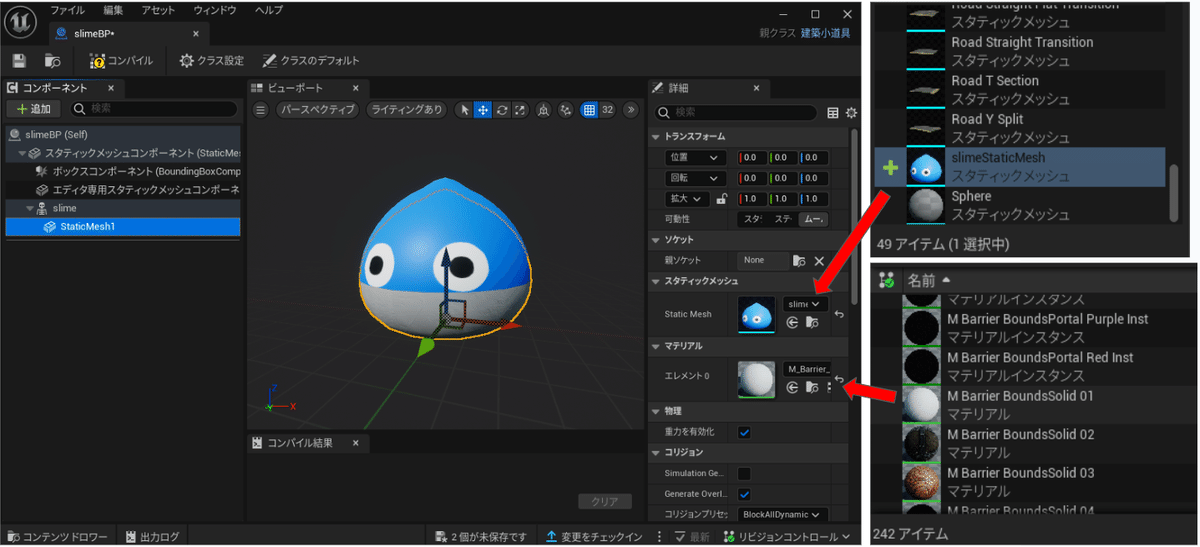The image size is (1200, 547).
Task: Click the Unreal Engine logo icon
Action: [x=22, y=21]
